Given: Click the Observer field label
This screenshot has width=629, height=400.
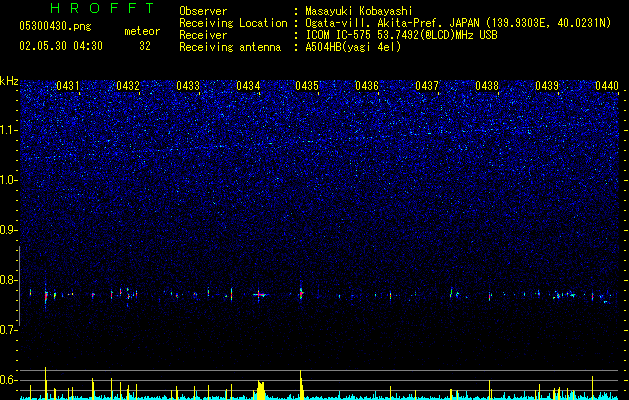Looking at the screenshot, I should tap(203, 11).
